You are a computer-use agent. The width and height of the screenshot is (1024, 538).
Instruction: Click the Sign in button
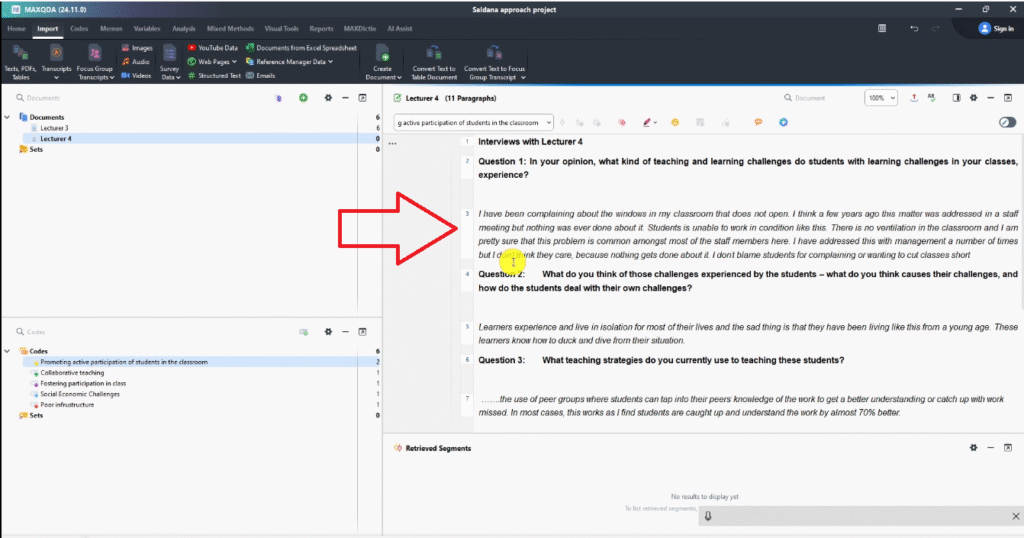pos(996,29)
